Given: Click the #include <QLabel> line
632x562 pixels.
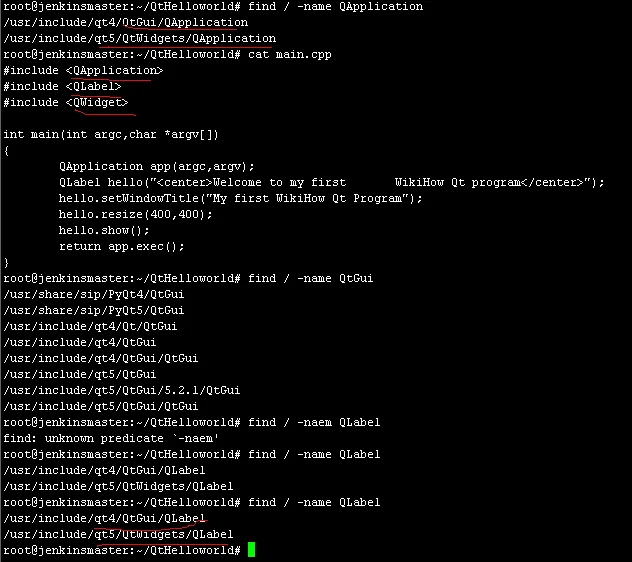Looking at the screenshot, I should pyautogui.click(x=62, y=87).
